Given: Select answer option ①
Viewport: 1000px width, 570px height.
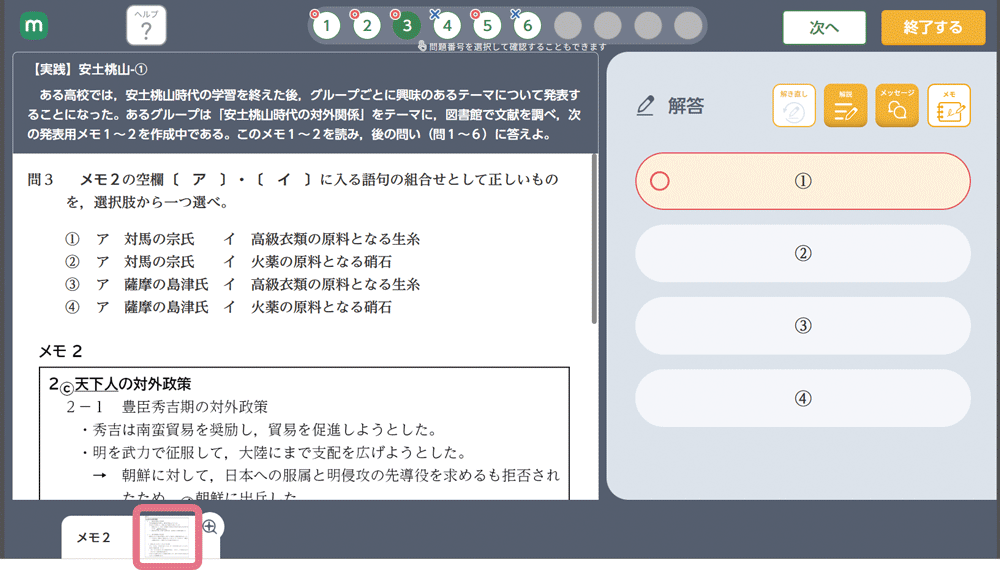Looking at the screenshot, I should tap(803, 181).
